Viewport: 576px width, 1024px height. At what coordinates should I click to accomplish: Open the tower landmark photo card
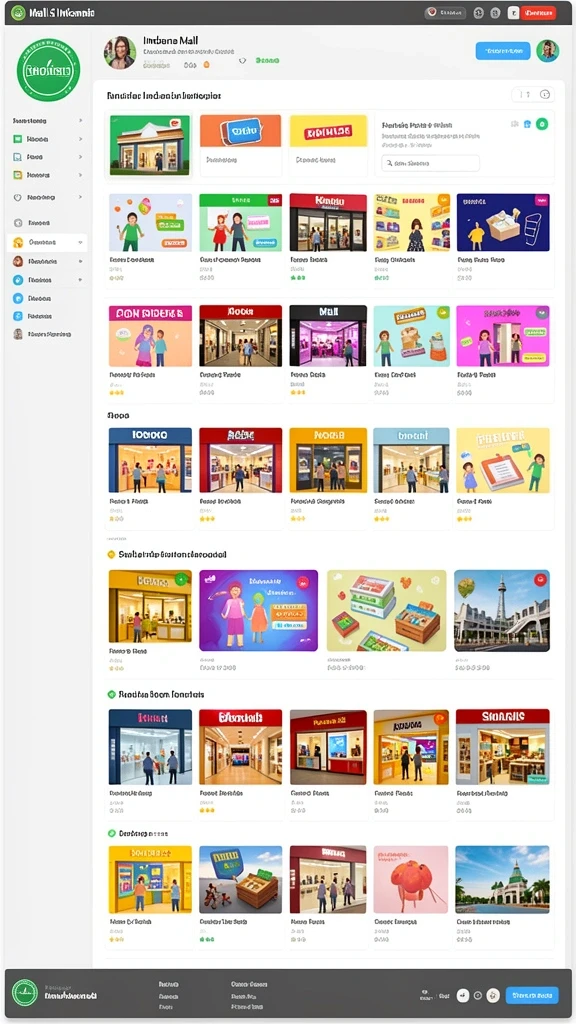[x=502, y=611]
